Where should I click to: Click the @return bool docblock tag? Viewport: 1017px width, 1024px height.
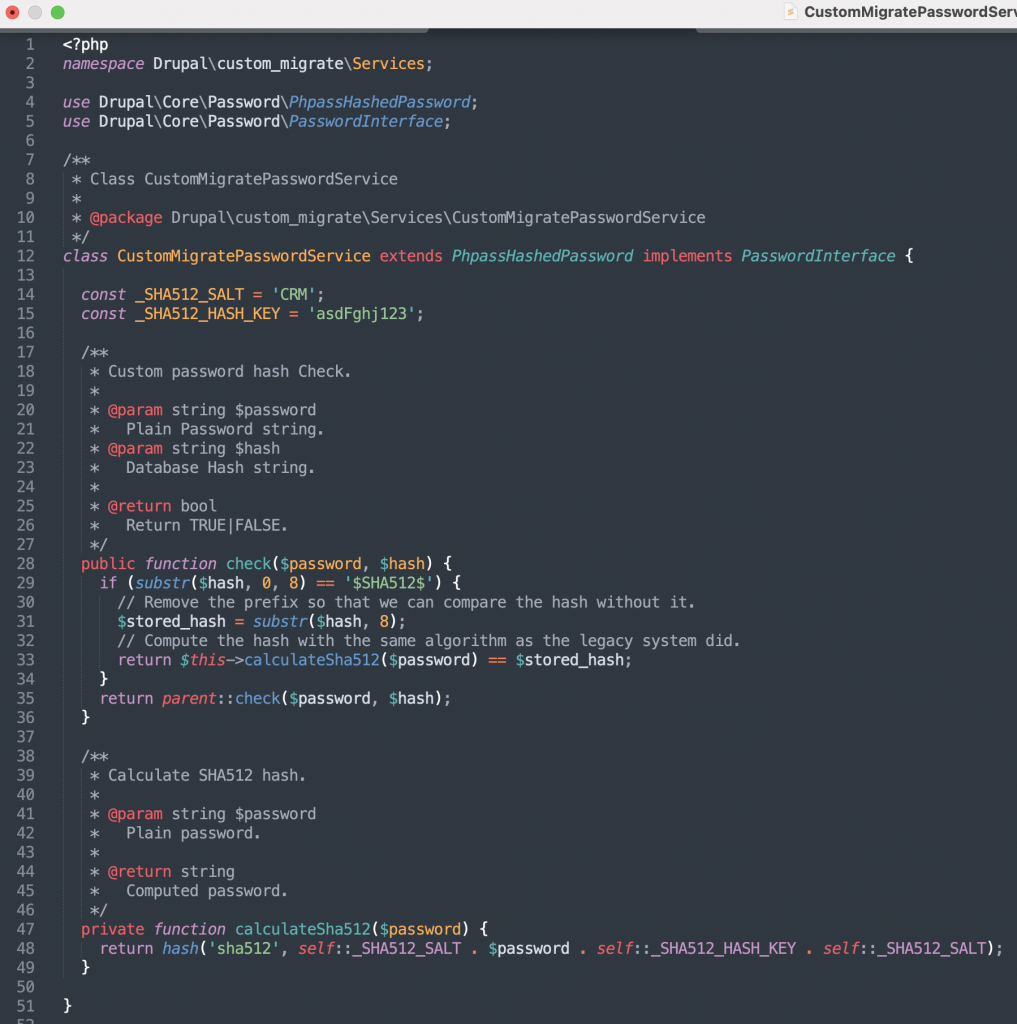click(139, 506)
